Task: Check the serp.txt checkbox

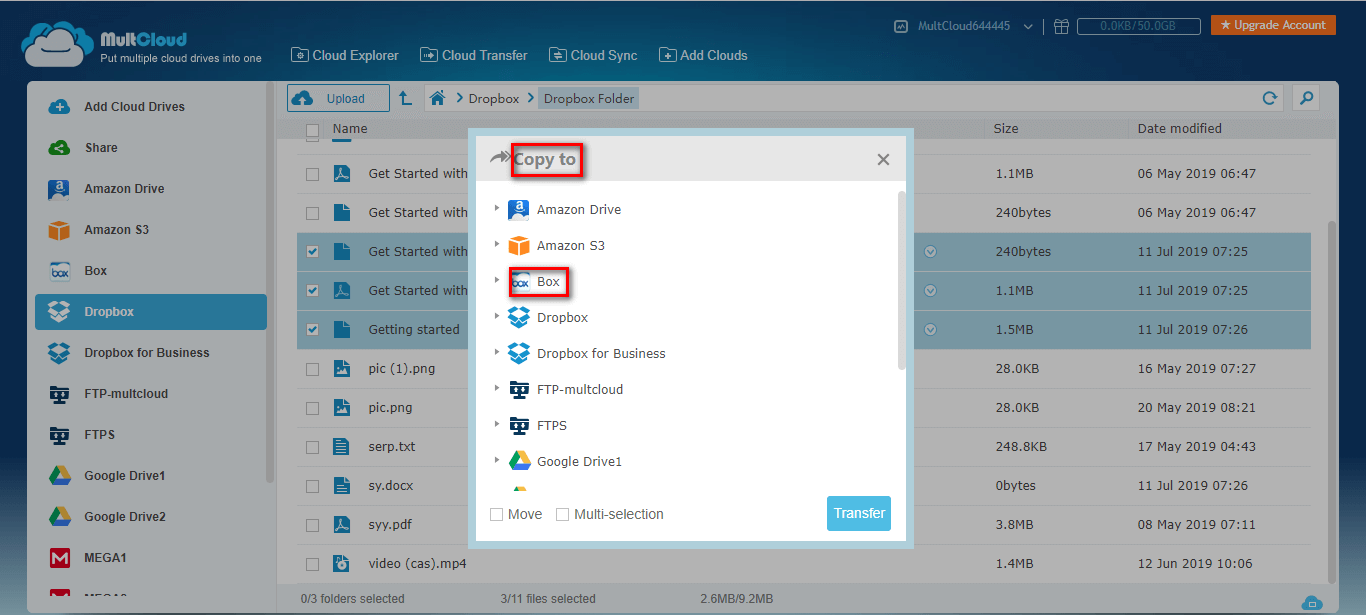Action: [313, 447]
